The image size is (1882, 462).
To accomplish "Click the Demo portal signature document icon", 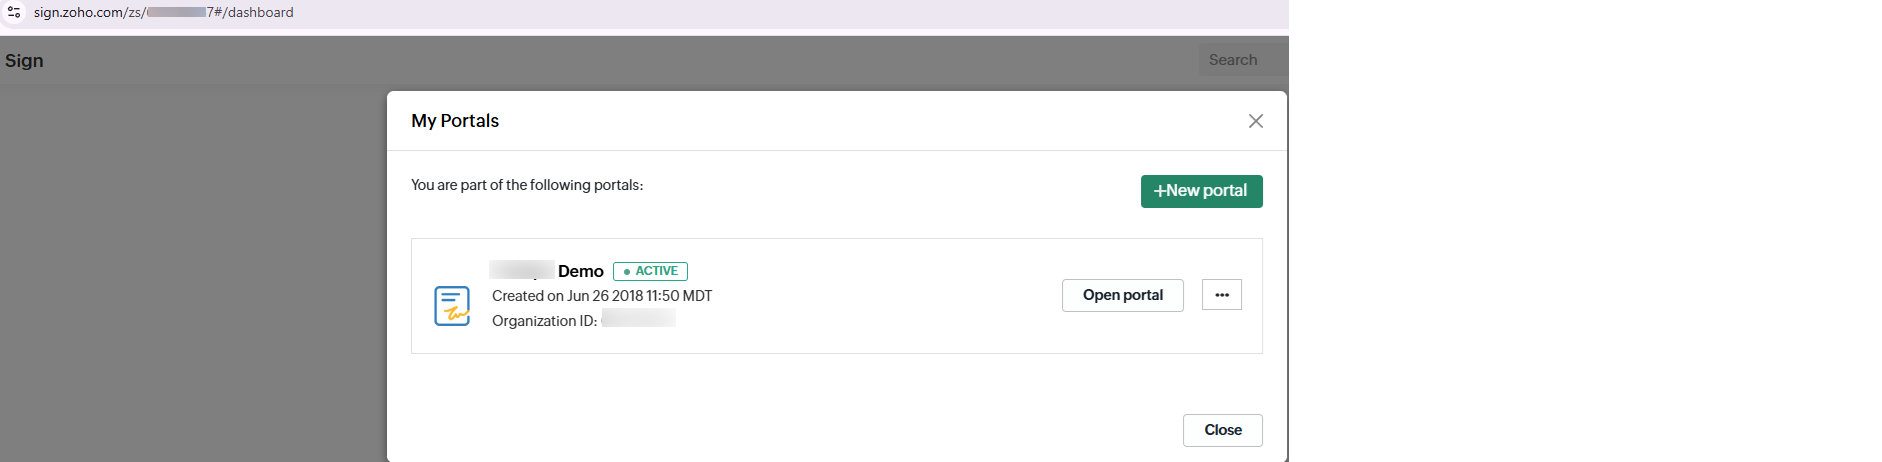I will [452, 305].
